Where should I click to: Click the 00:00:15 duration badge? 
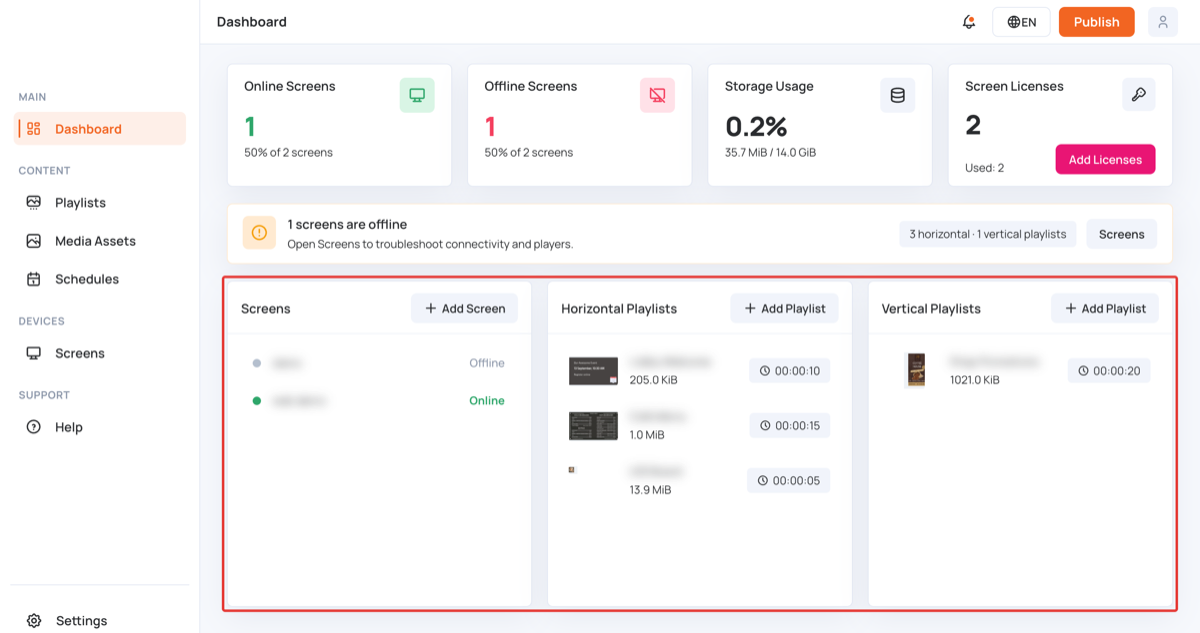(790, 426)
